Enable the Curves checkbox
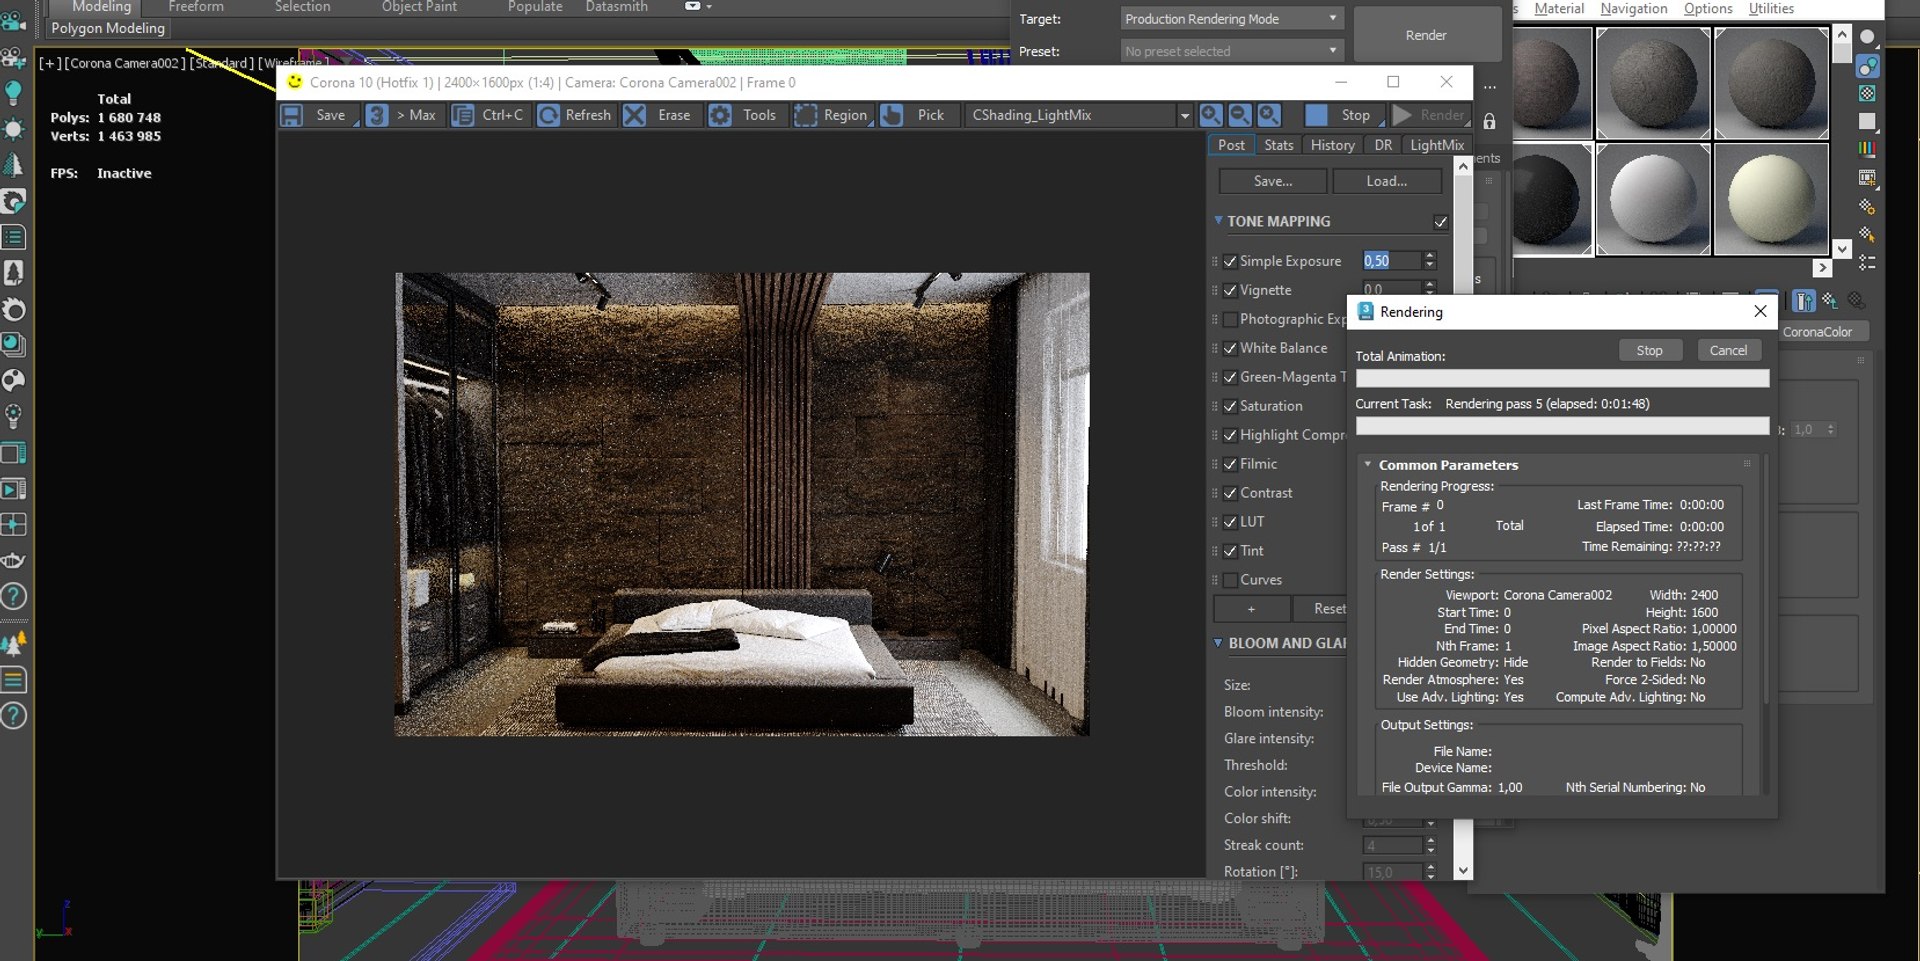This screenshot has width=1920, height=961. tap(1230, 580)
